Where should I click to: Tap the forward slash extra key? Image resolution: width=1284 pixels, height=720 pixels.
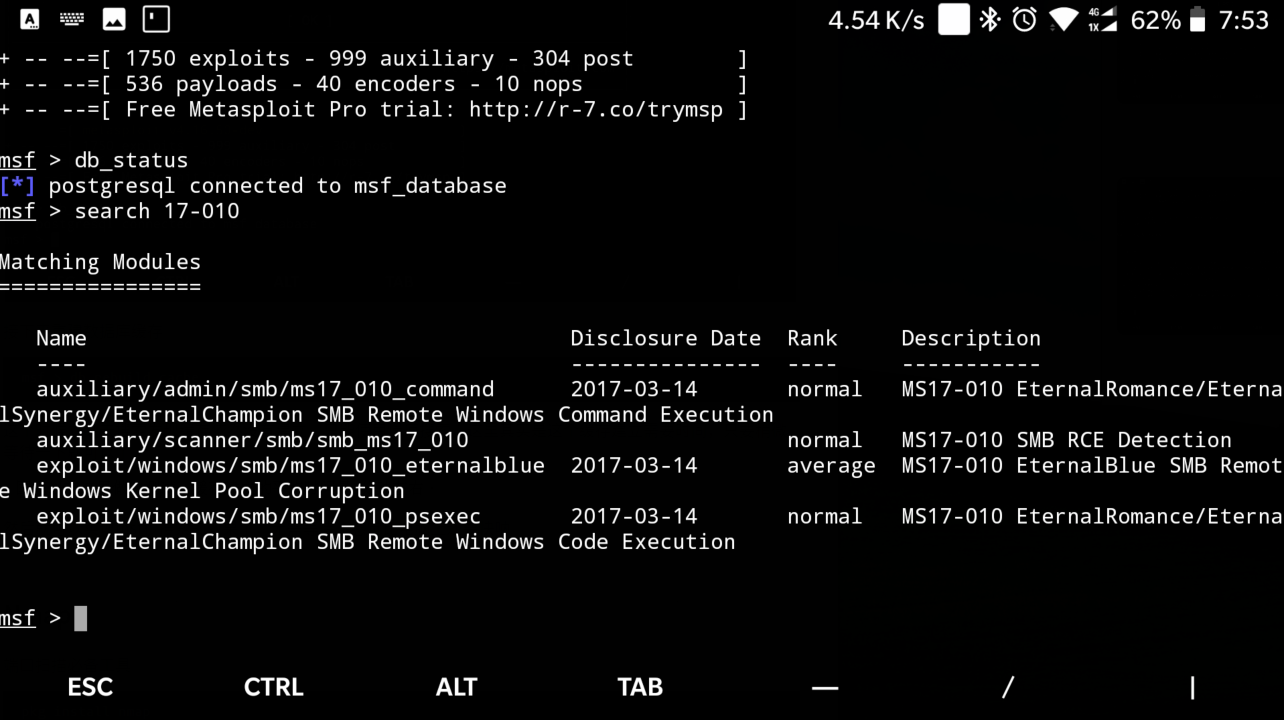click(x=1008, y=687)
